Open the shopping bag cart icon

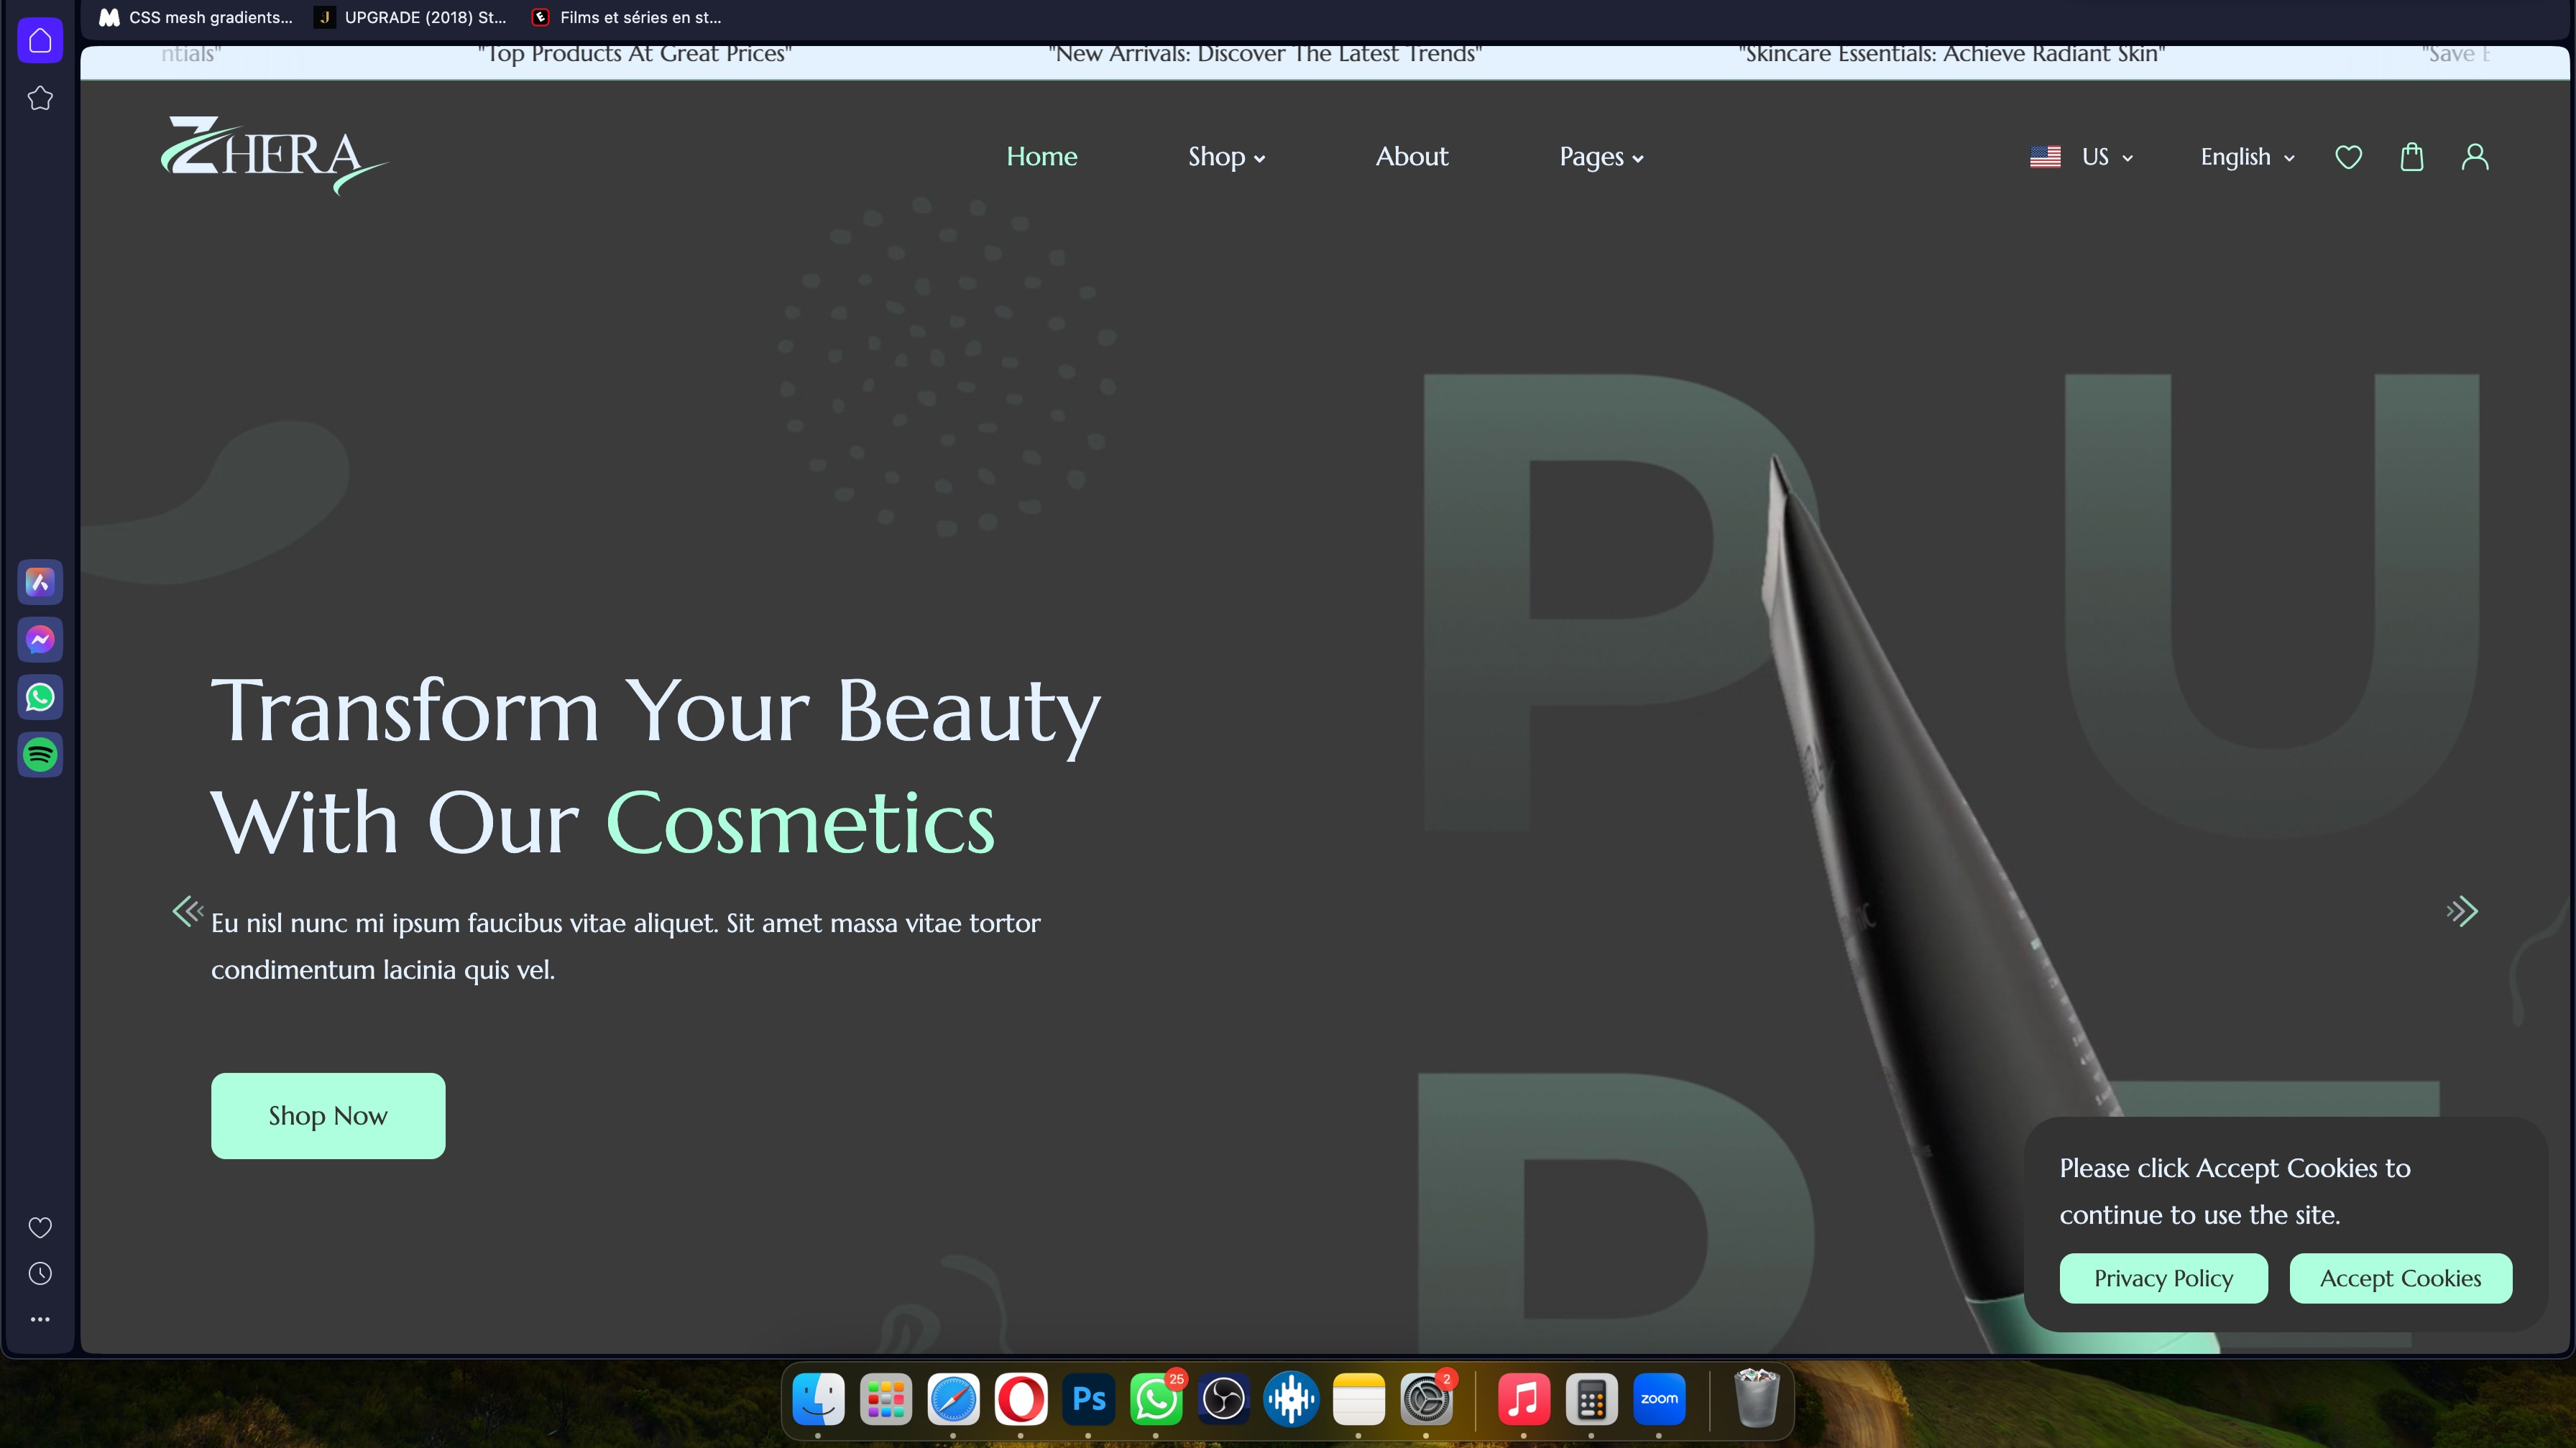tap(2411, 157)
